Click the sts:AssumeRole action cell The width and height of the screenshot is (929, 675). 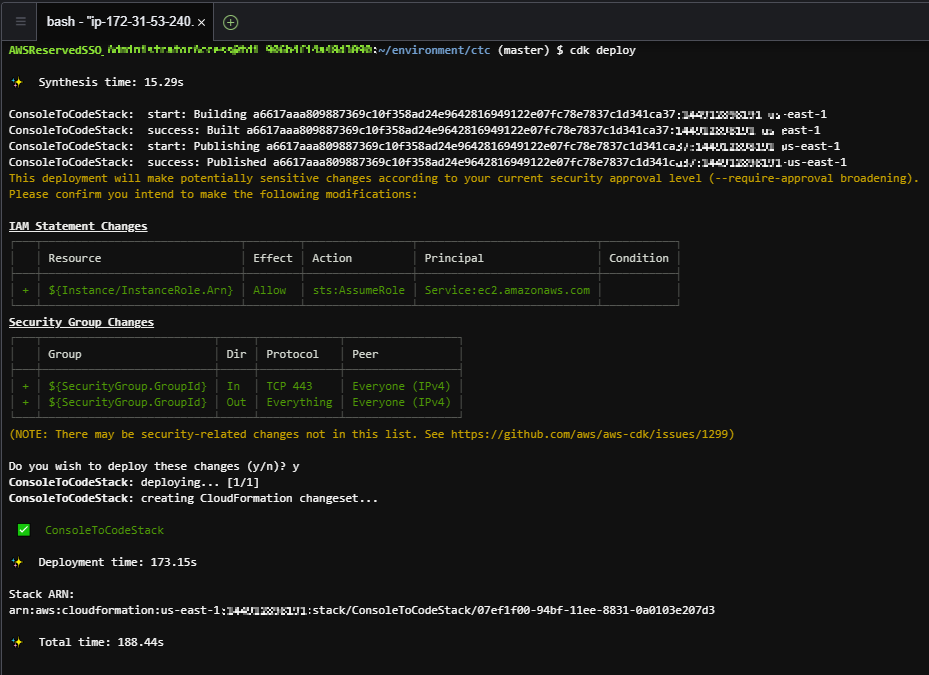click(358, 290)
